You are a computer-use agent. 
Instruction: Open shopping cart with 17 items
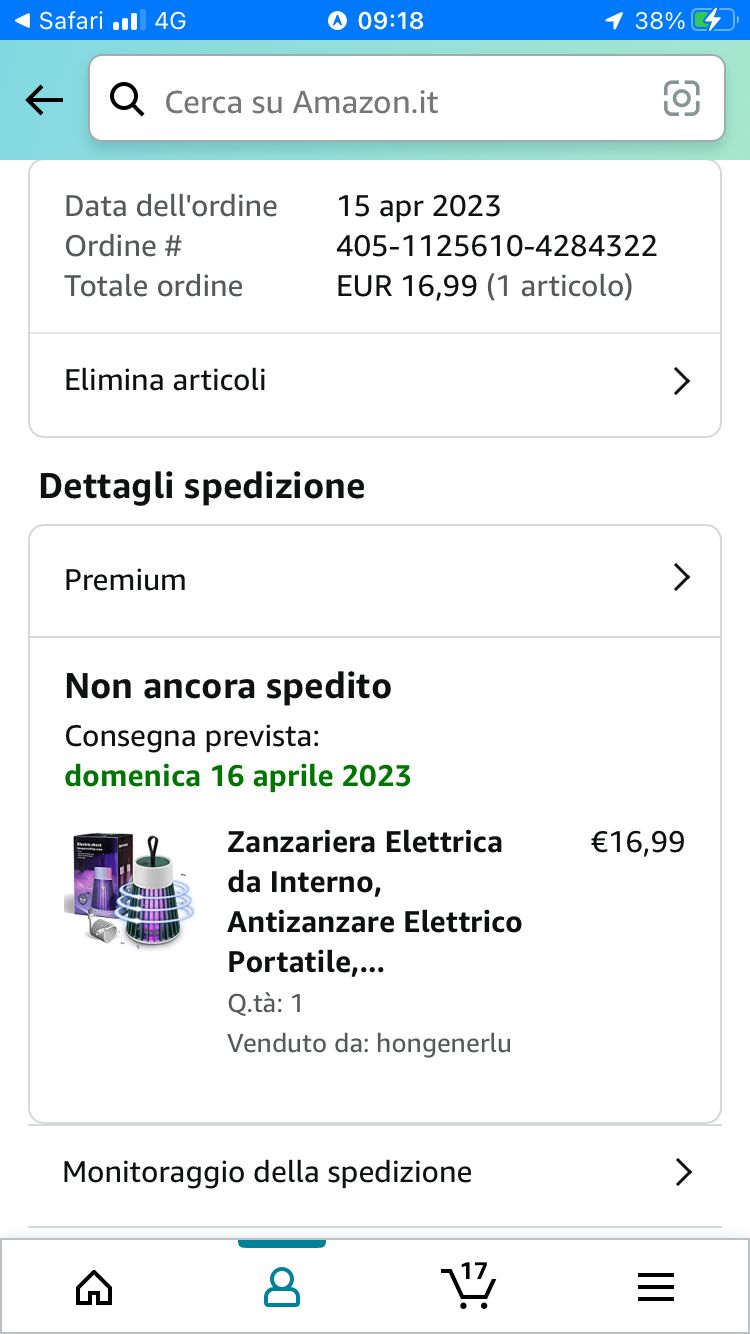pos(468,1285)
